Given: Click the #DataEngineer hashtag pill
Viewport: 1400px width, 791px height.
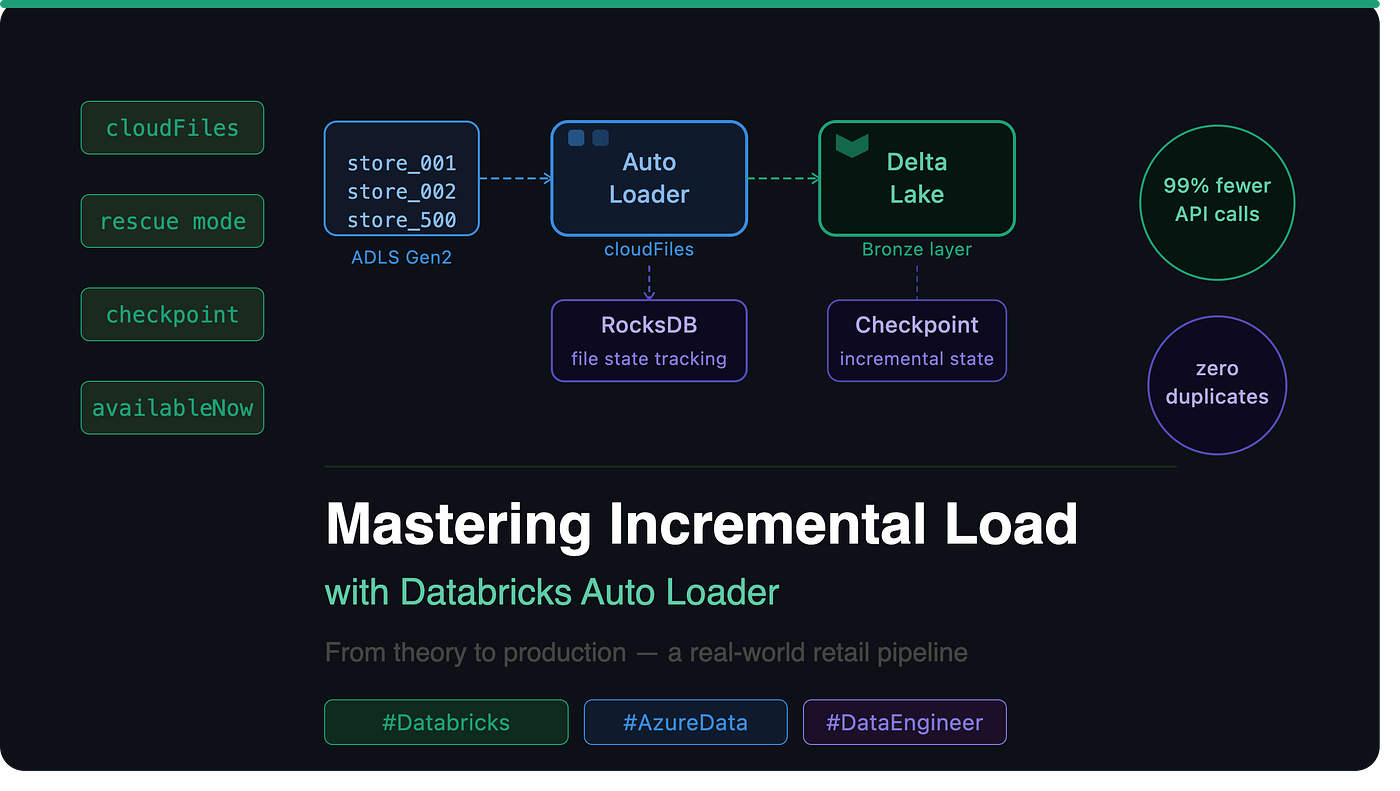Looking at the screenshot, I should click(905, 722).
